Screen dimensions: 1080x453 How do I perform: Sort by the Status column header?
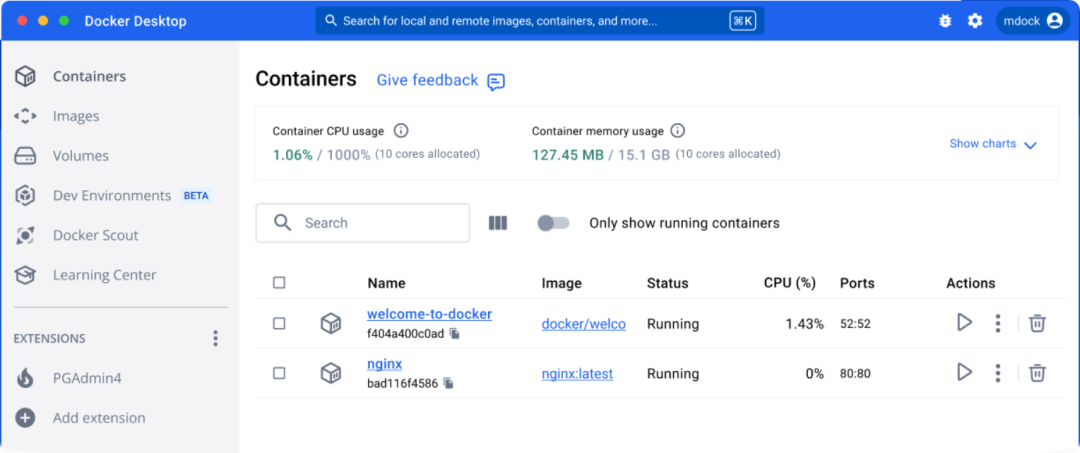[x=667, y=283]
